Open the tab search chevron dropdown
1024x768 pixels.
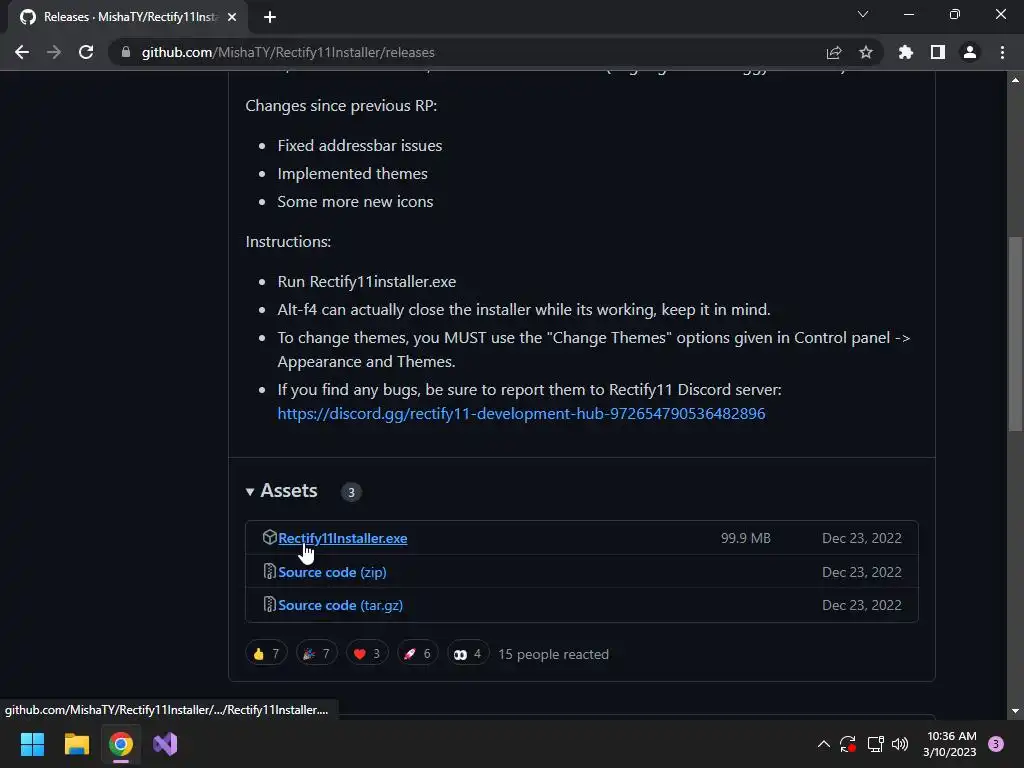coord(863,14)
